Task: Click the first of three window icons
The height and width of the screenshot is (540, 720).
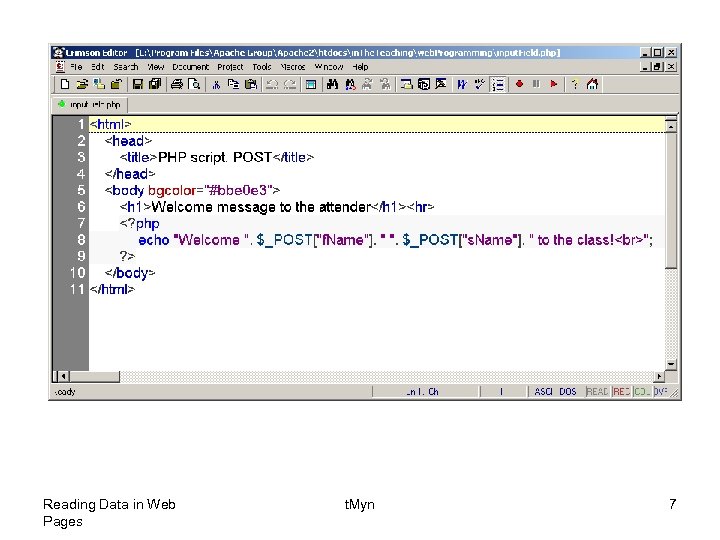Action: [x=406, y=84]
